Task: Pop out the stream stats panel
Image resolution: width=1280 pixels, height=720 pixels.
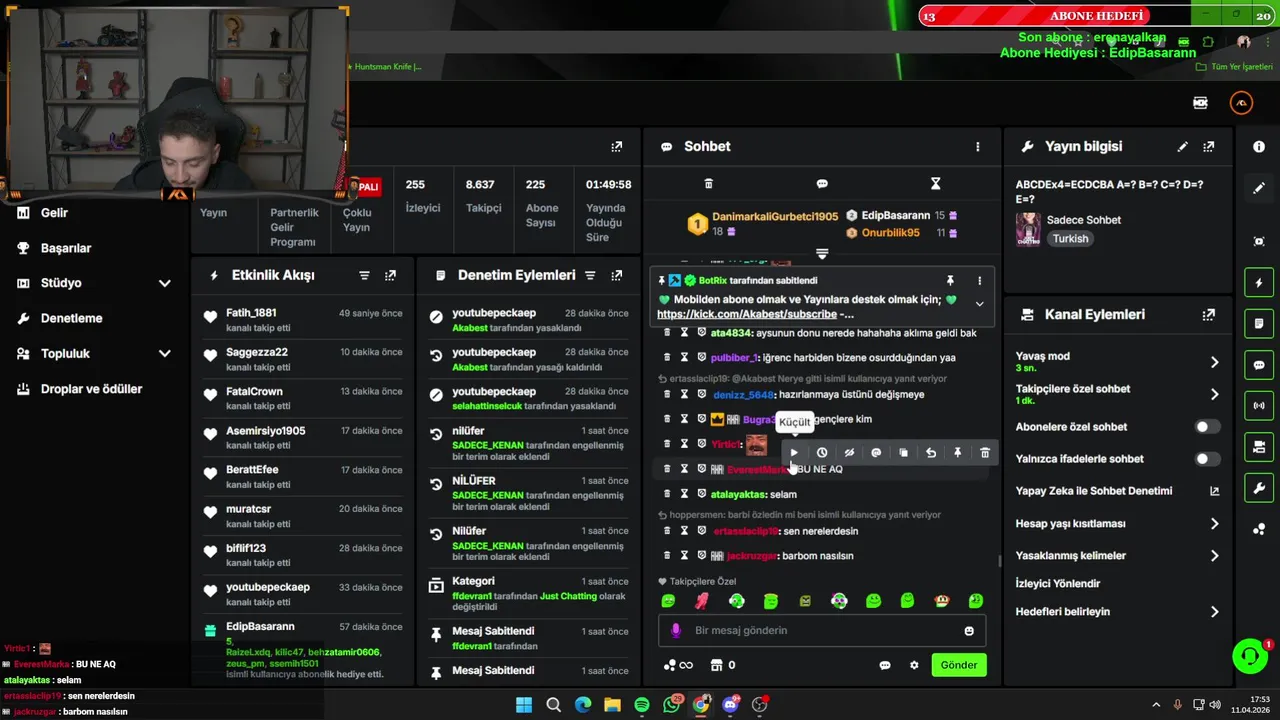Action: [x=617, y=147]
